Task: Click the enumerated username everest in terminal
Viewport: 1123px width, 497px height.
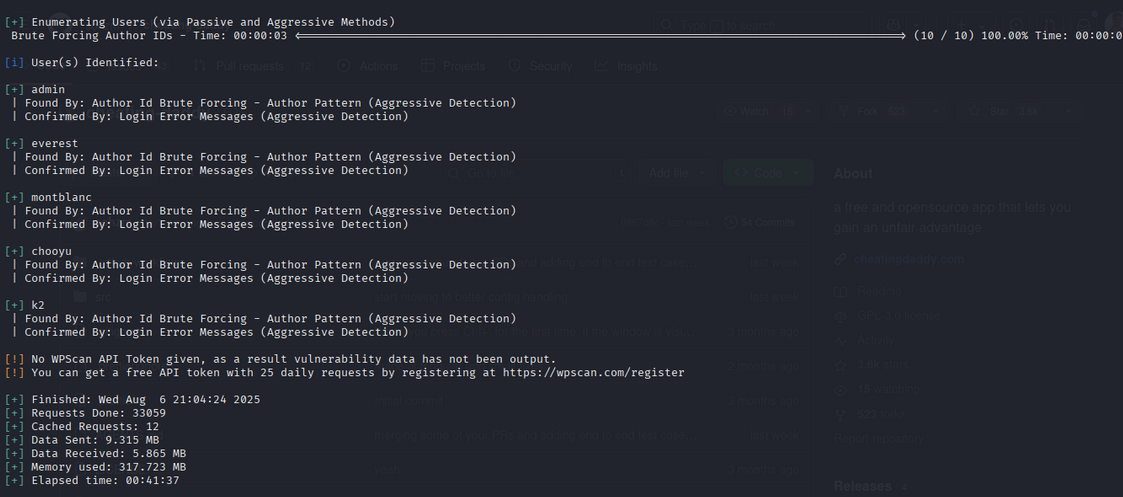Action: (54, 143)
